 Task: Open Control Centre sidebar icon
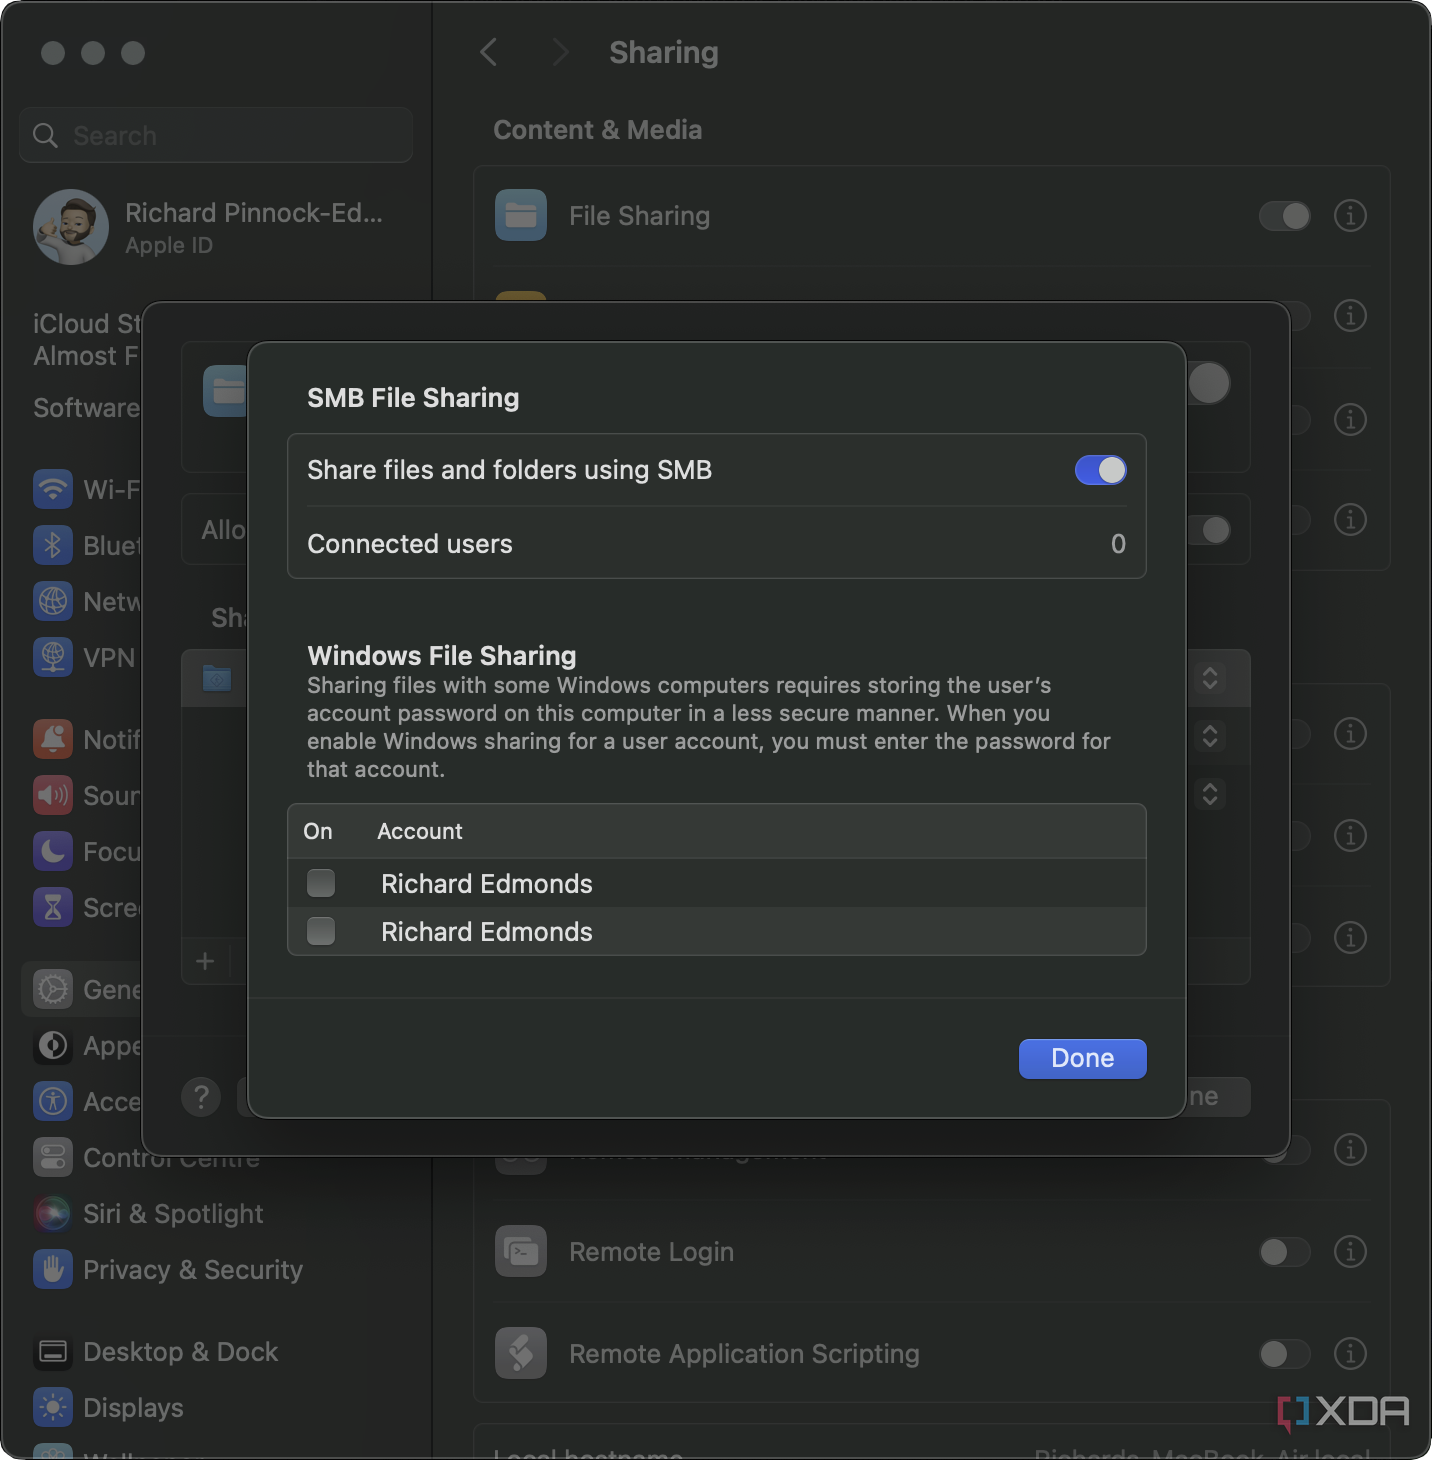(53, 1157)
